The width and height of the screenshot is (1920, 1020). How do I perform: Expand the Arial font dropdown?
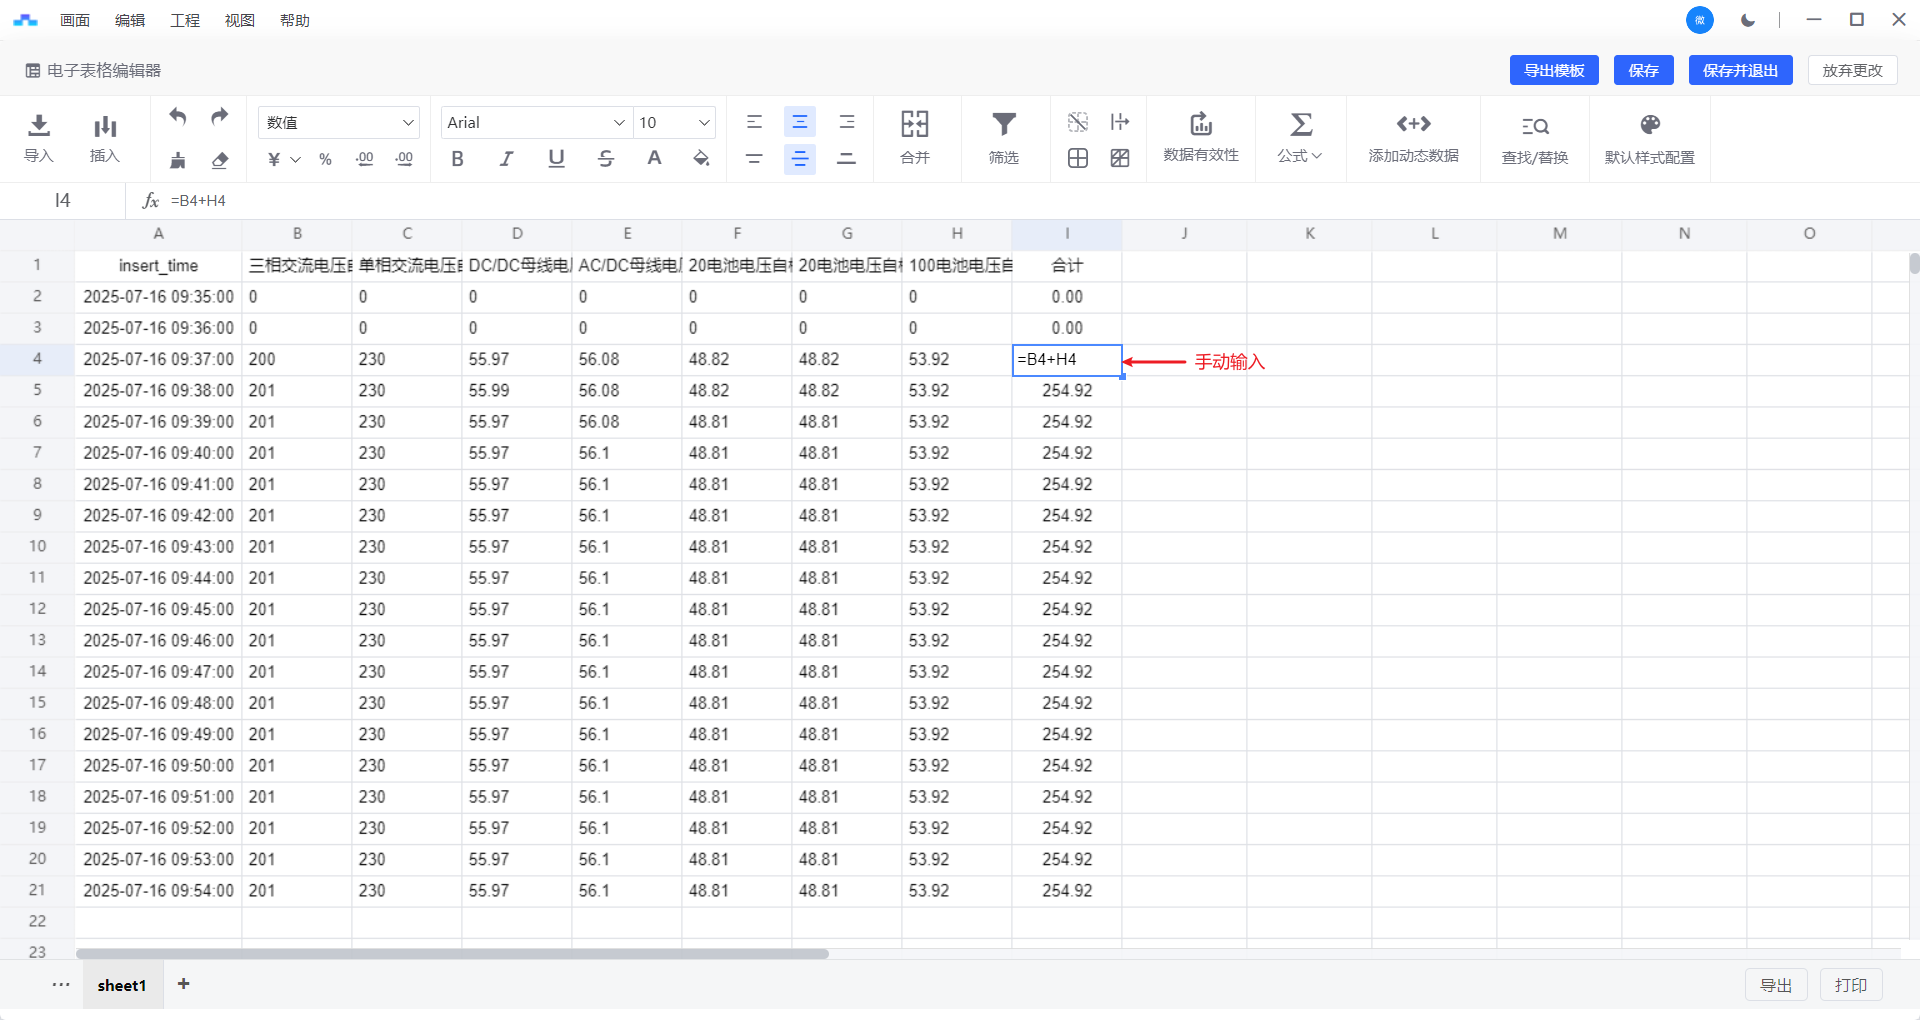click(x=535, y=122)
